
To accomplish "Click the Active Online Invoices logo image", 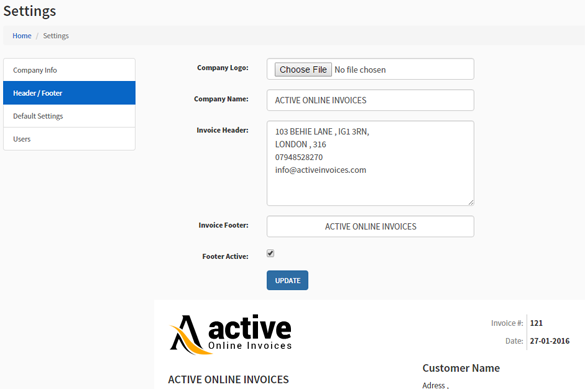I will (x=231, y=334).
